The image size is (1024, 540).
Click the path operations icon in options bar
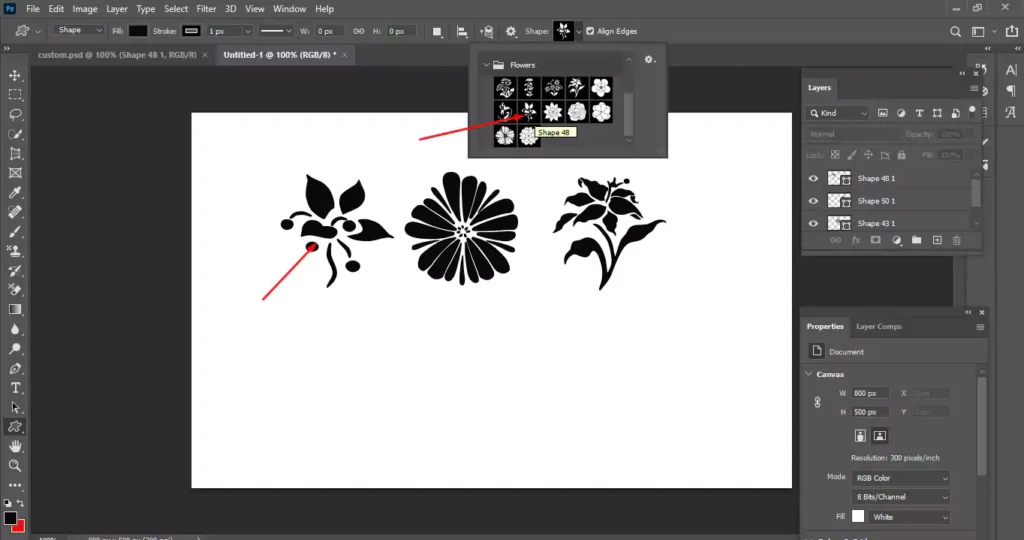click(x=437, y=31)
